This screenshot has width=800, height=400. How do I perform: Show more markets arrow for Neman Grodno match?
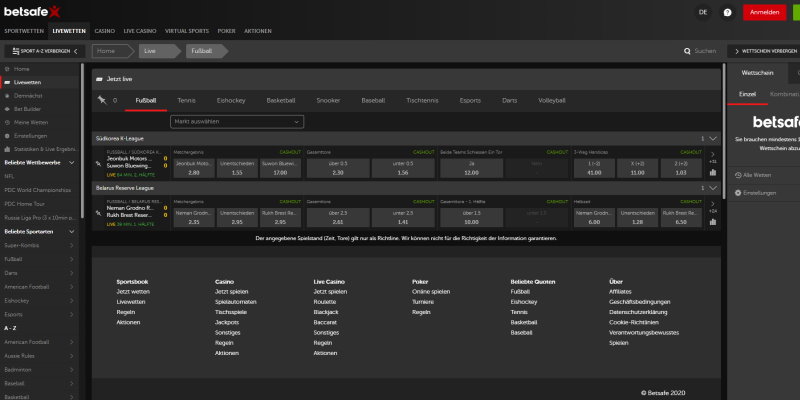(713, 204)
